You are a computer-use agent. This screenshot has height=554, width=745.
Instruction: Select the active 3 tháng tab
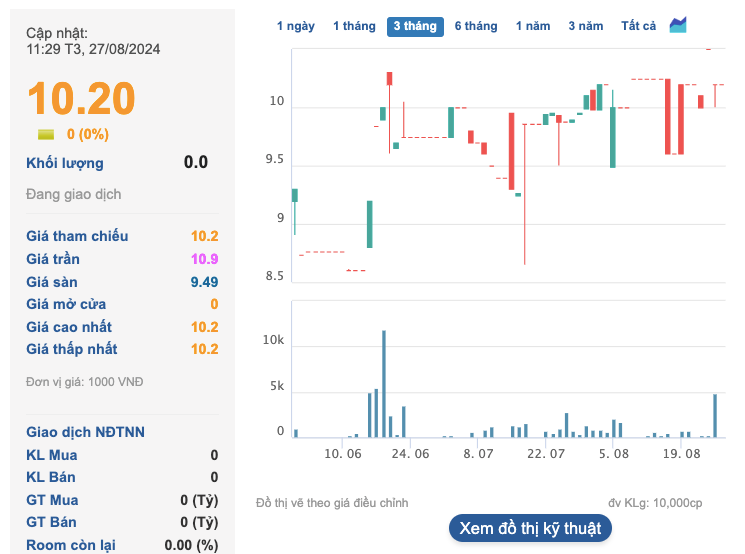coord(415,26)
